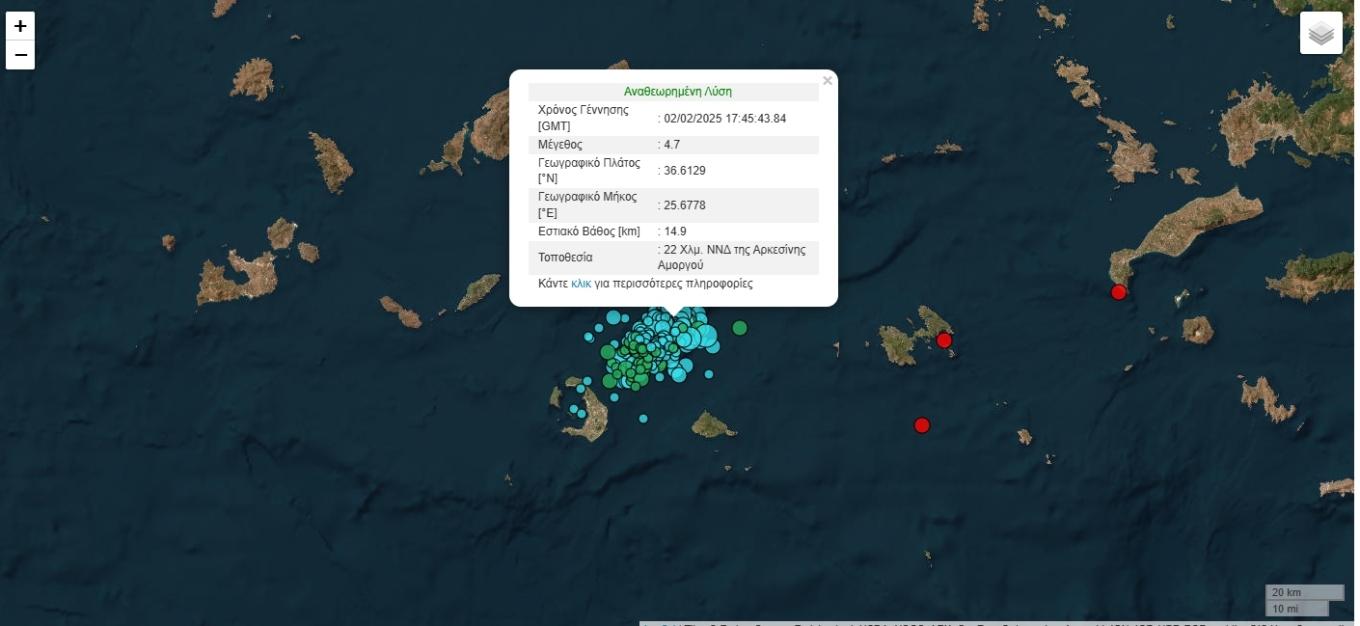Zoom out of the map
Image resolution: width=1360 pixels, height=626 pixels.
[x=20, y=55]
